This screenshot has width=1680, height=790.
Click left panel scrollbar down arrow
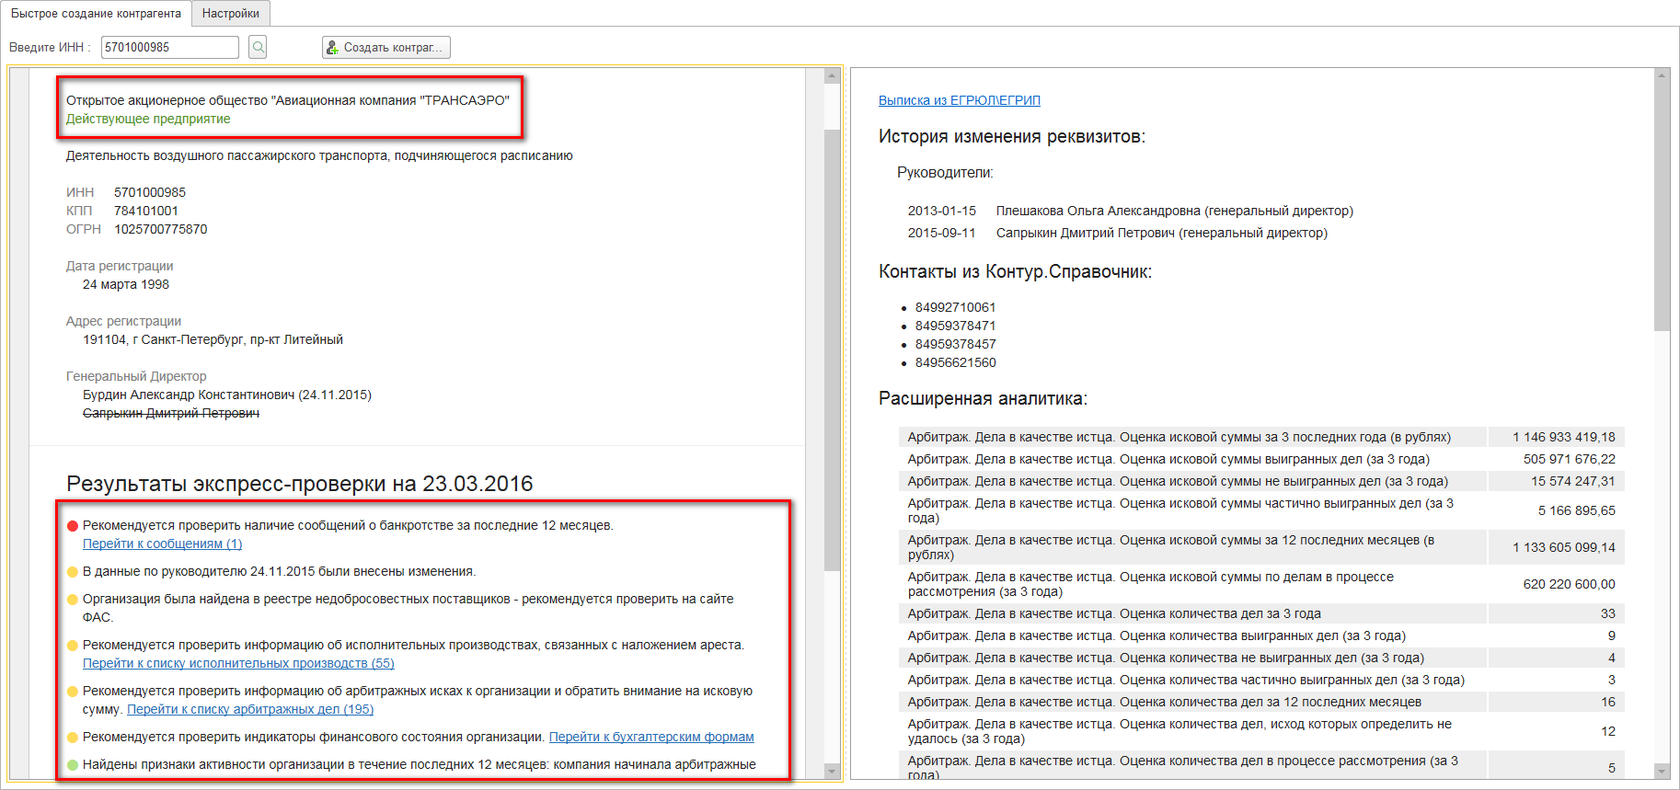click(831, 771)
